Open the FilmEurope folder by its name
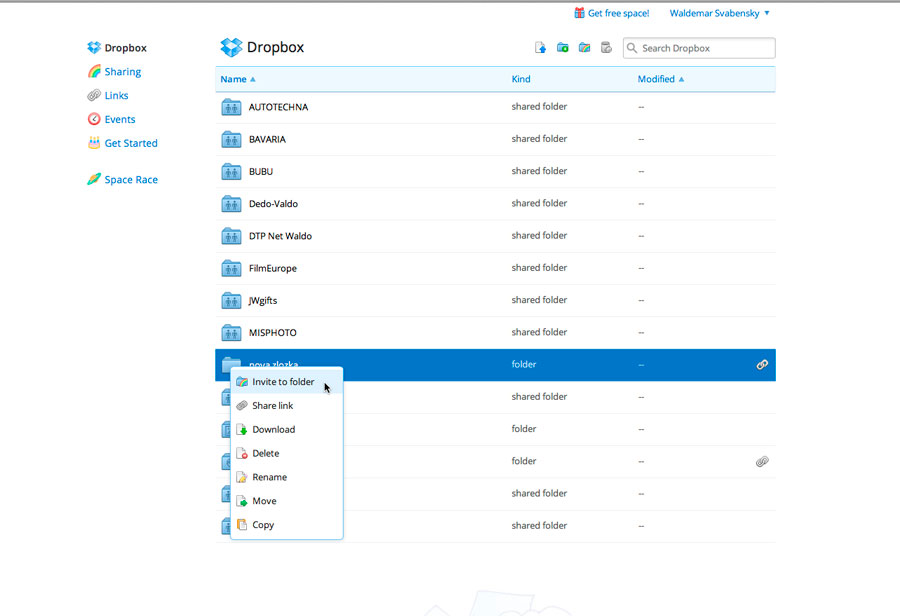900x616 pixels. (273, 268)
